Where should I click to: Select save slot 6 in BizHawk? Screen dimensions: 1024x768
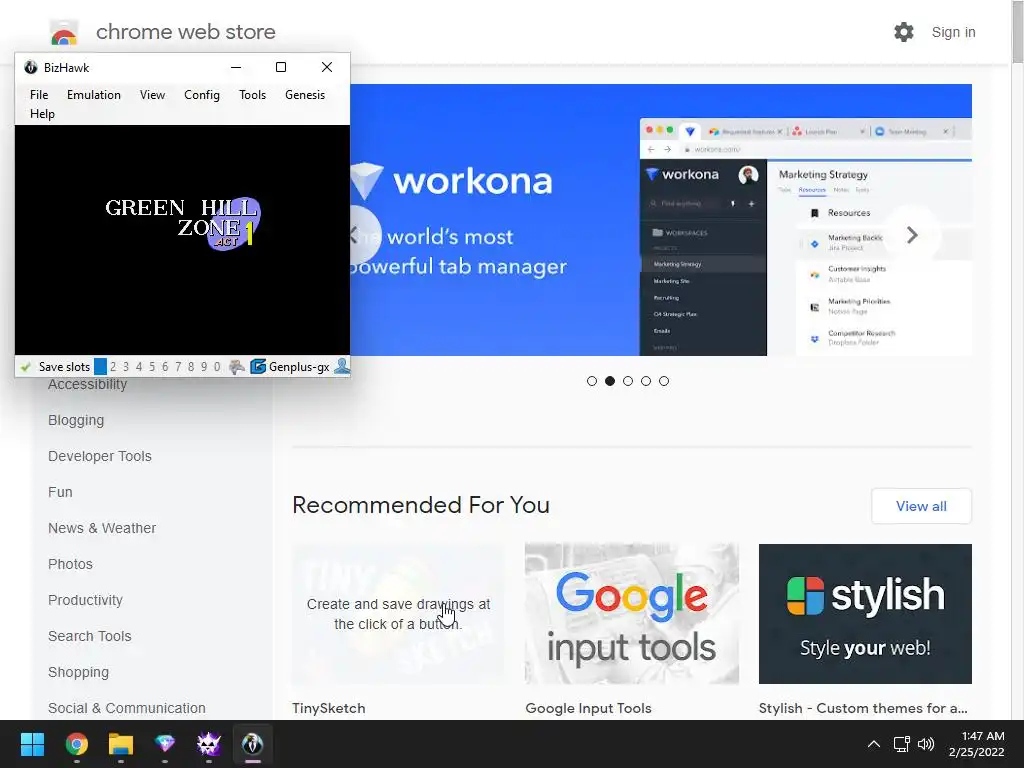pos(165,367)
